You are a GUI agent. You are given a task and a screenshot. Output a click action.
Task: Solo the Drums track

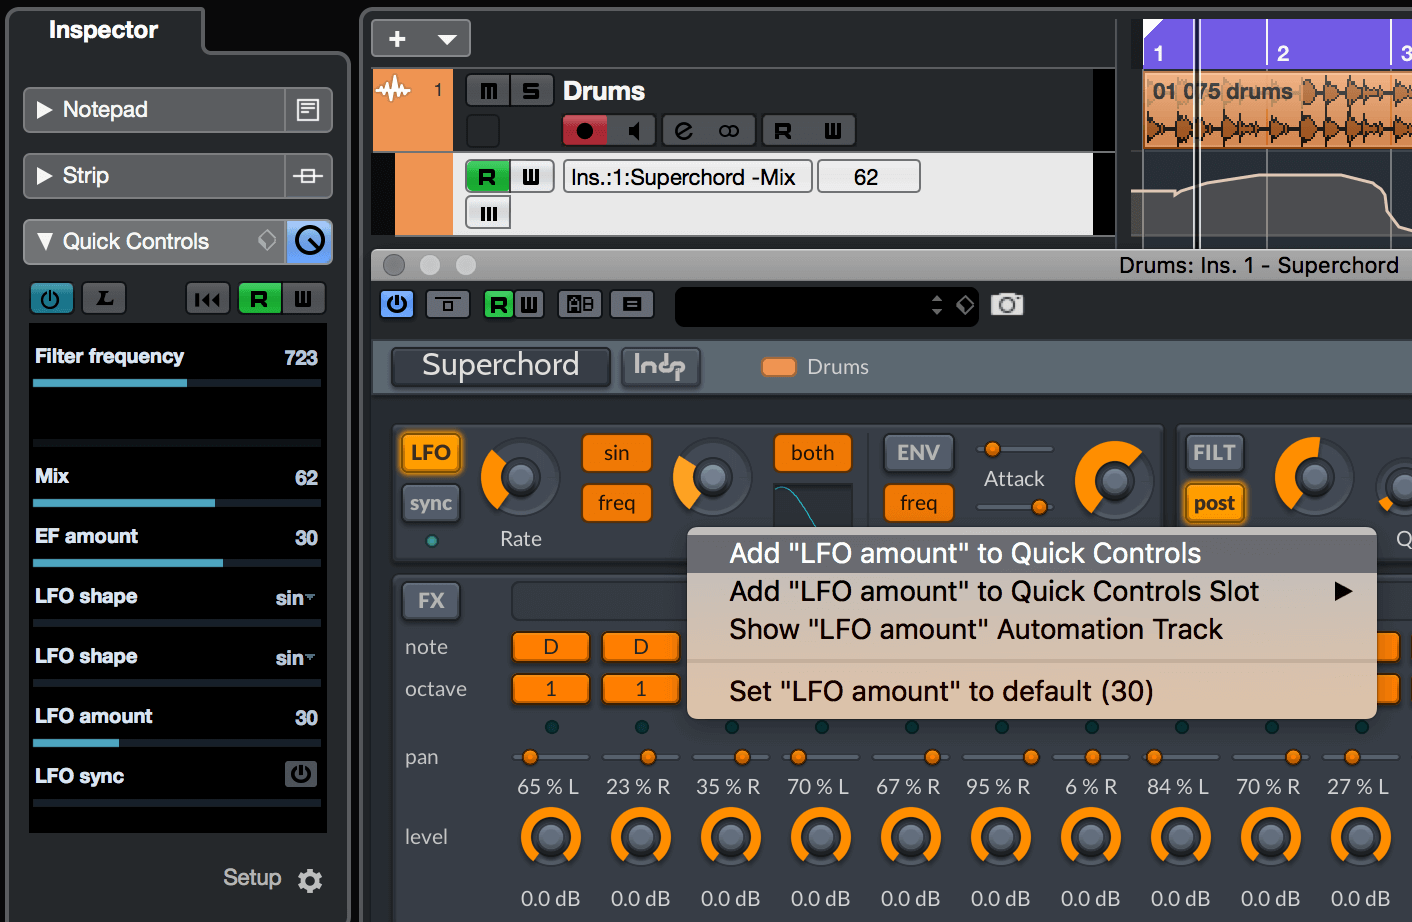[531, 91]
